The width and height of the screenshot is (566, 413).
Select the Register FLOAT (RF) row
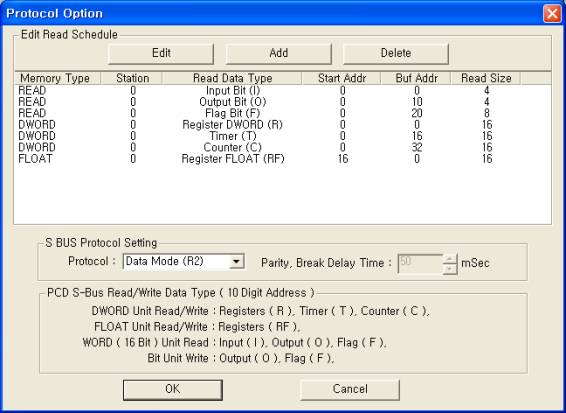pyautogui.click(x=282, y=158)
